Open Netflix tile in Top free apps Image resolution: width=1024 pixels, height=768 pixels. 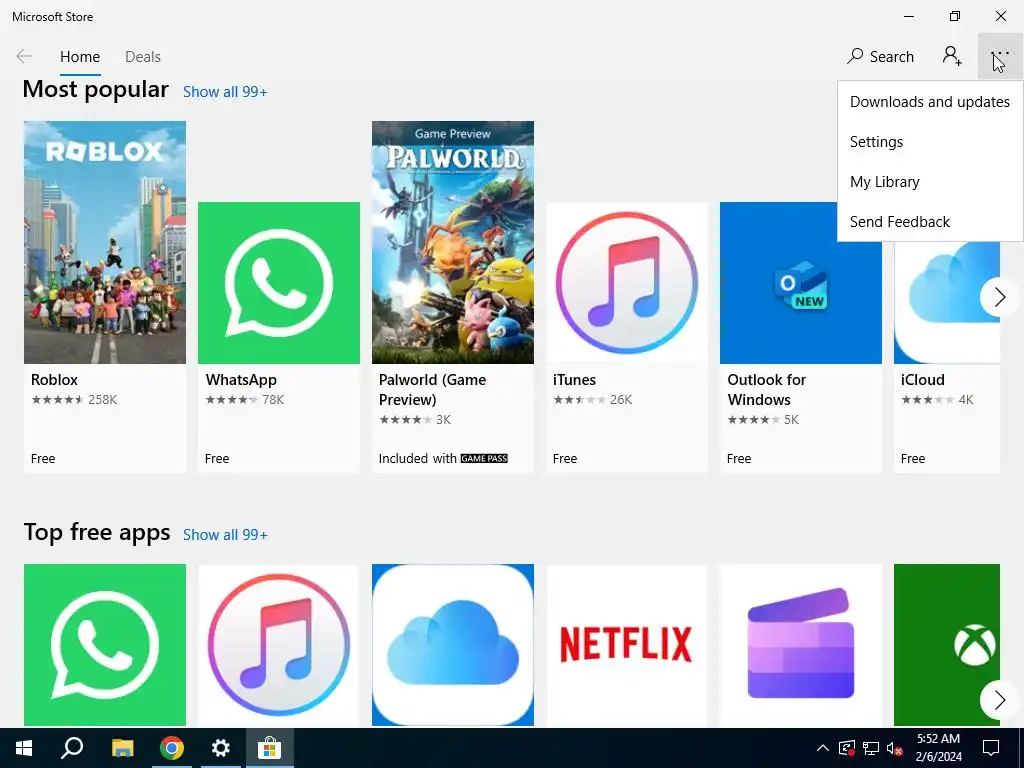click(x=627, y=645)
